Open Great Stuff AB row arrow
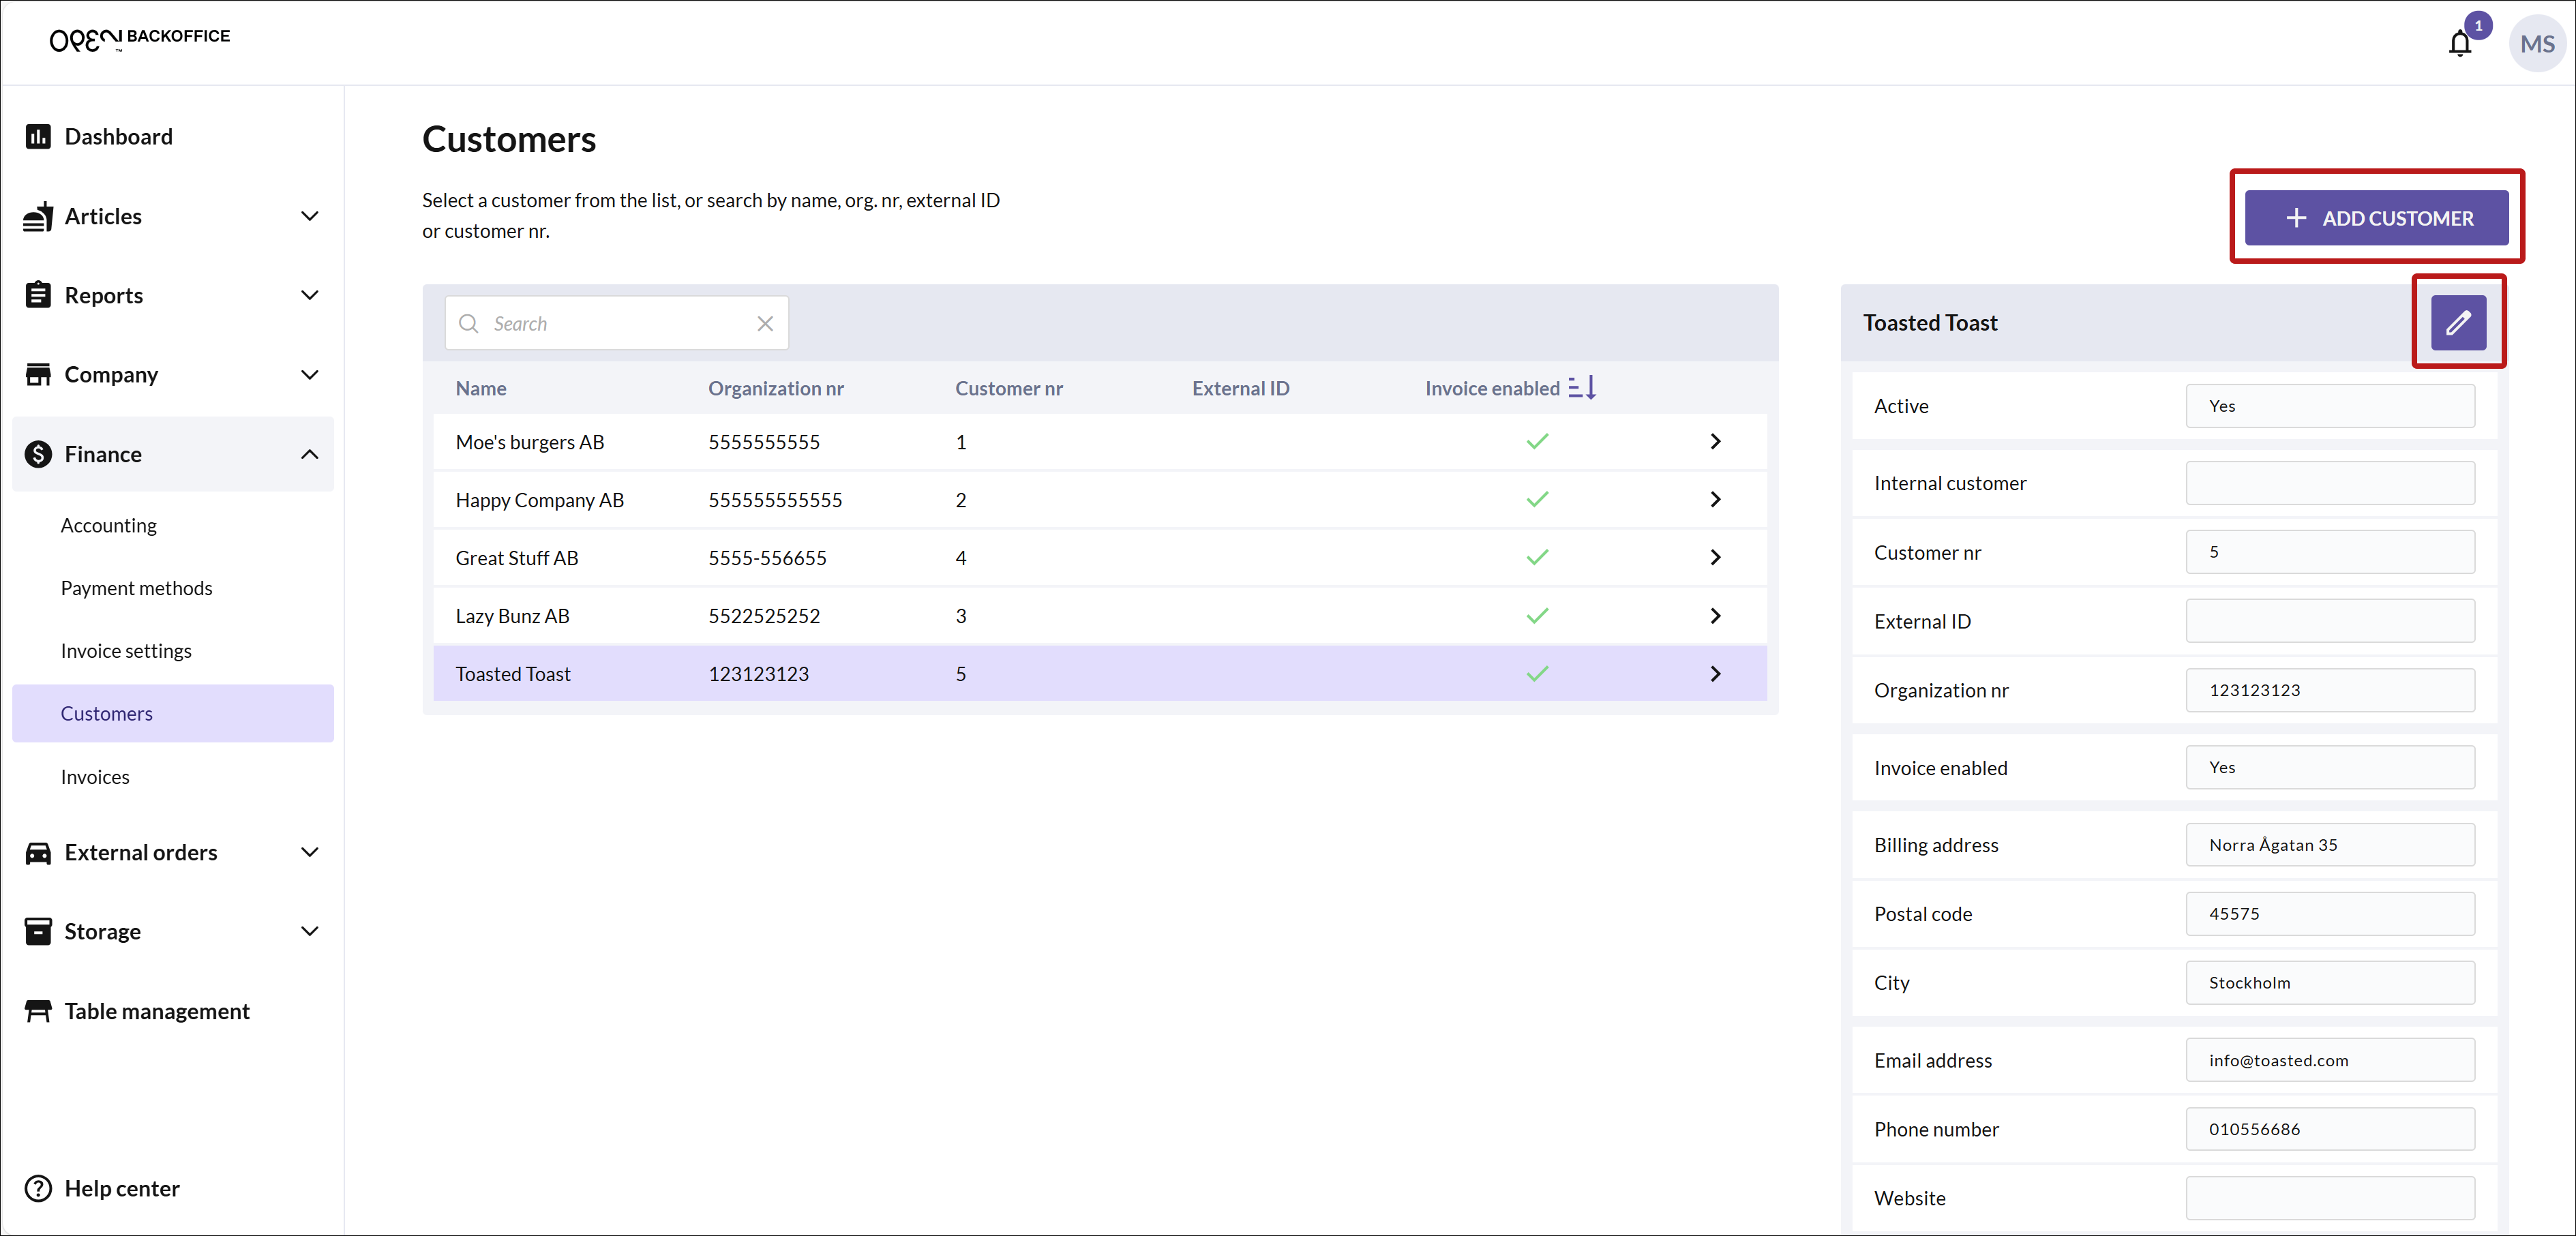The width and height of the screenshot is (2576, 1236). pos(1715,557)
